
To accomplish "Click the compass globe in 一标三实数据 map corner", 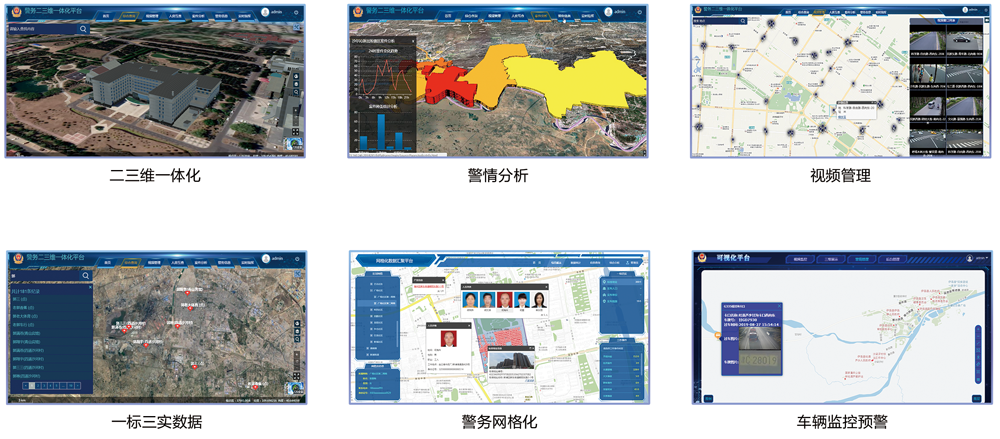I will (295, 390).
